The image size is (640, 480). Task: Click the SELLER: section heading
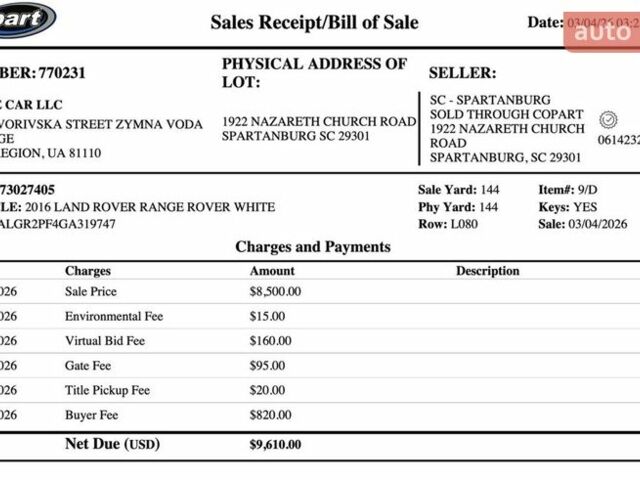coord(462,73)
